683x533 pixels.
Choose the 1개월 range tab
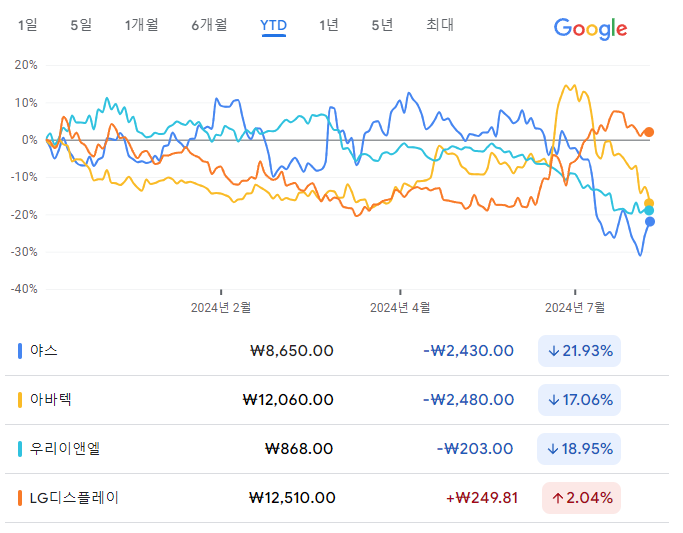coord(142,25)
